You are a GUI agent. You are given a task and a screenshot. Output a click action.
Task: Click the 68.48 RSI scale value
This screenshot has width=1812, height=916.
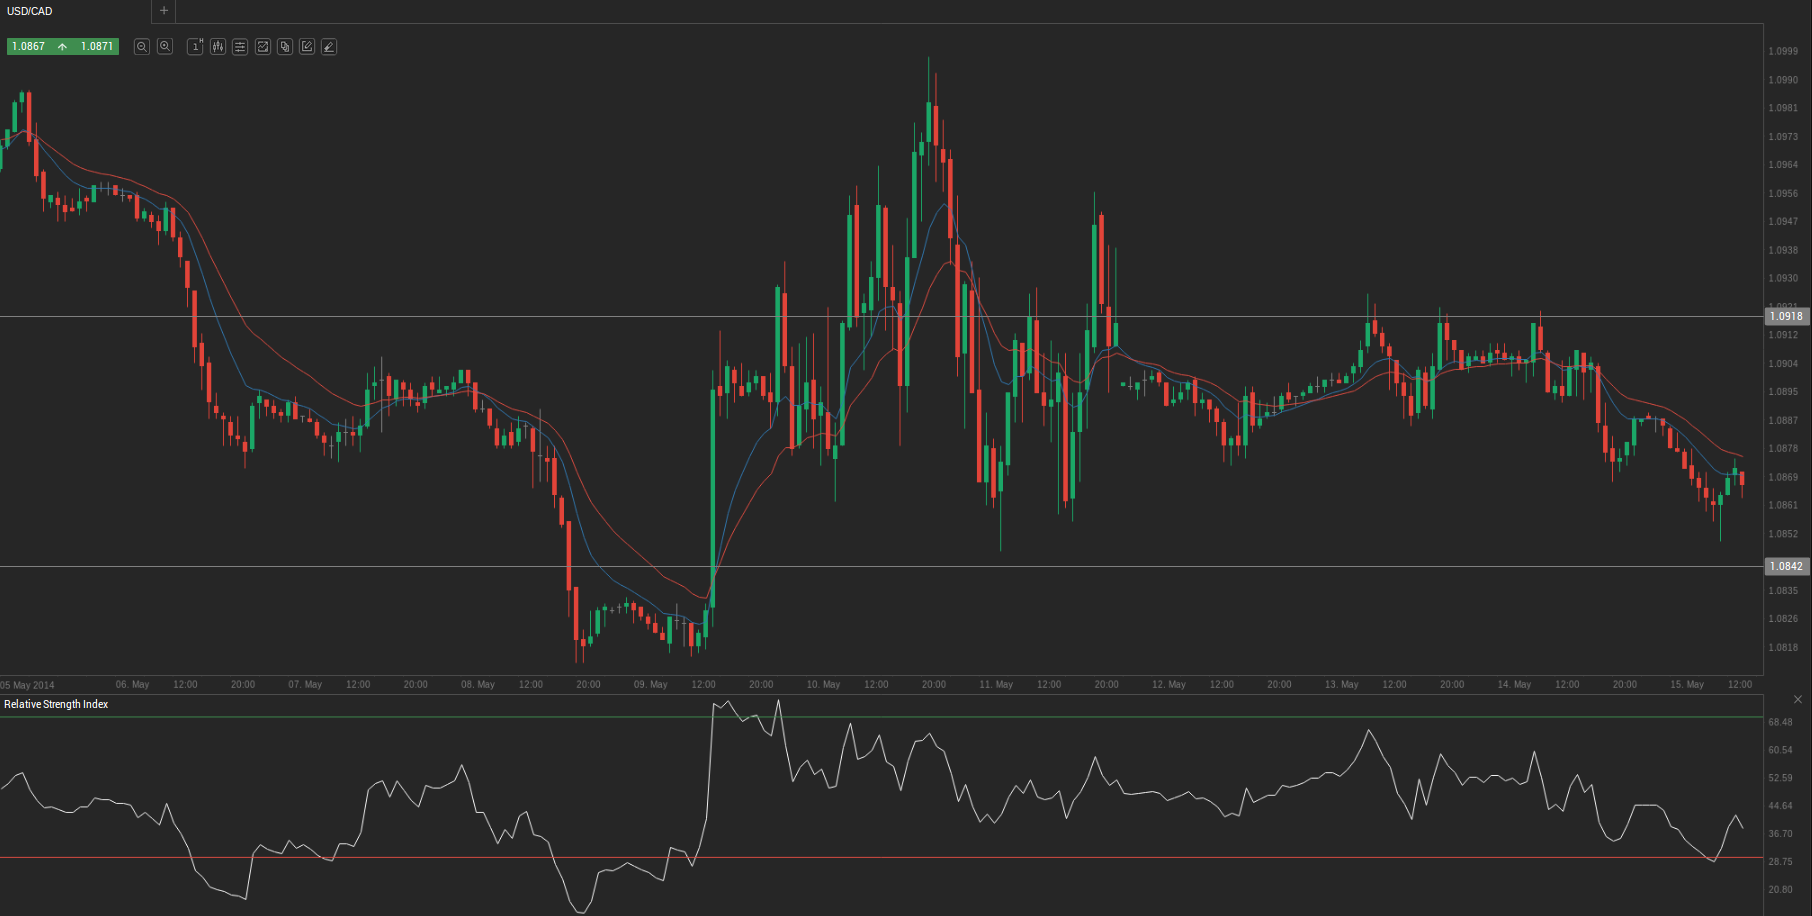tap(1780, 722)
